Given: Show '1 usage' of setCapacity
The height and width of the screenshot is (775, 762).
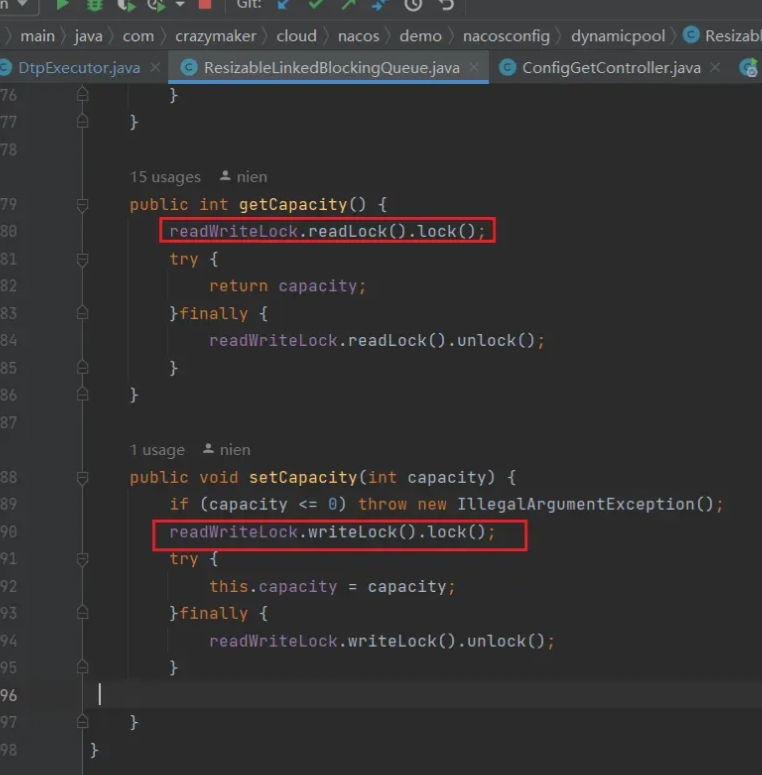Looking at the screenshot, I should click(x=157, y=450).
